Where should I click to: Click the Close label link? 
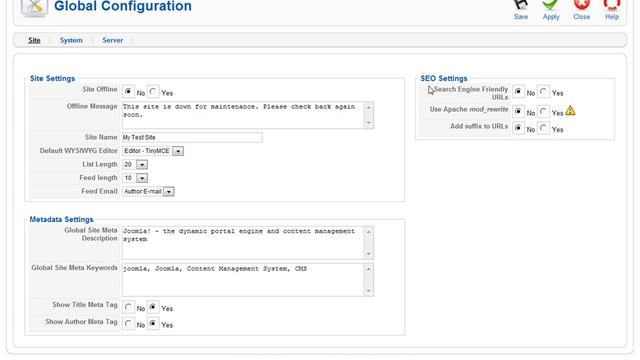point(581,17)
